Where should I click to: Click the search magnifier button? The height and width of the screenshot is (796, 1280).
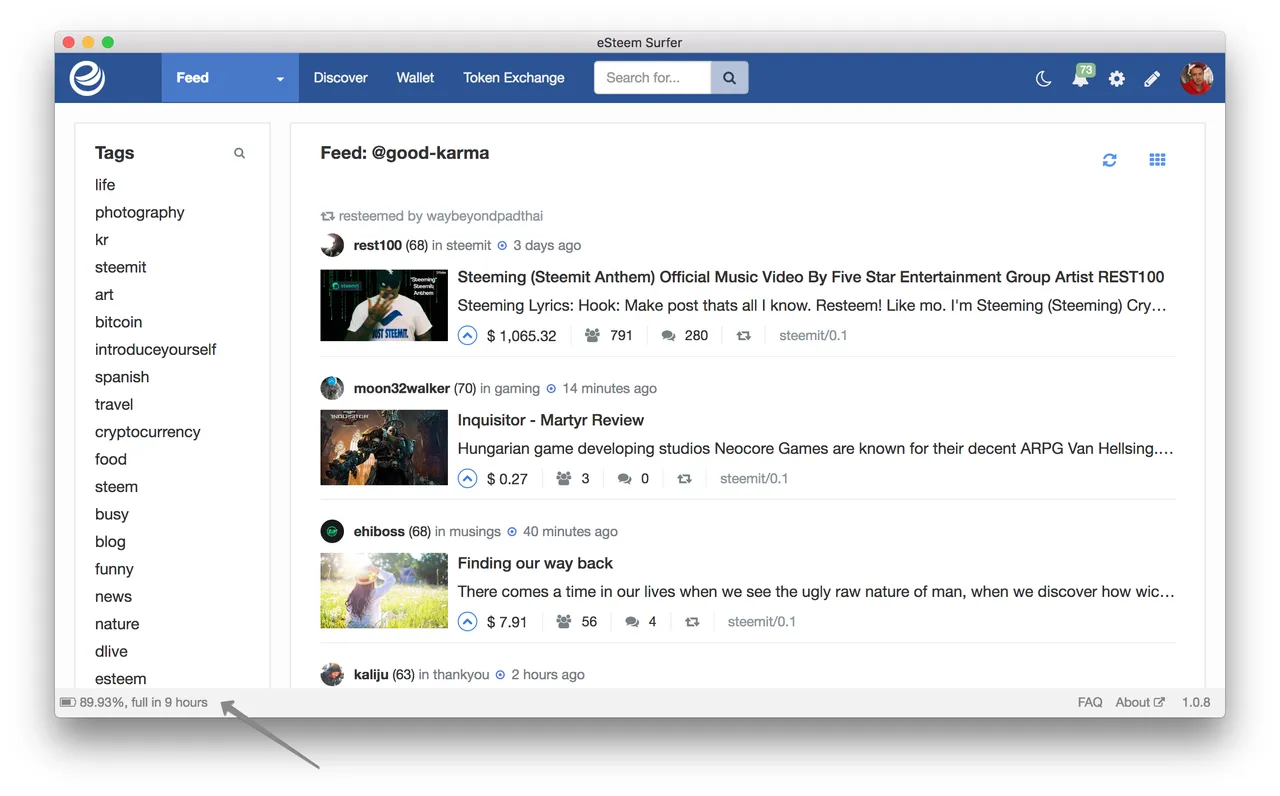point(730,78)
